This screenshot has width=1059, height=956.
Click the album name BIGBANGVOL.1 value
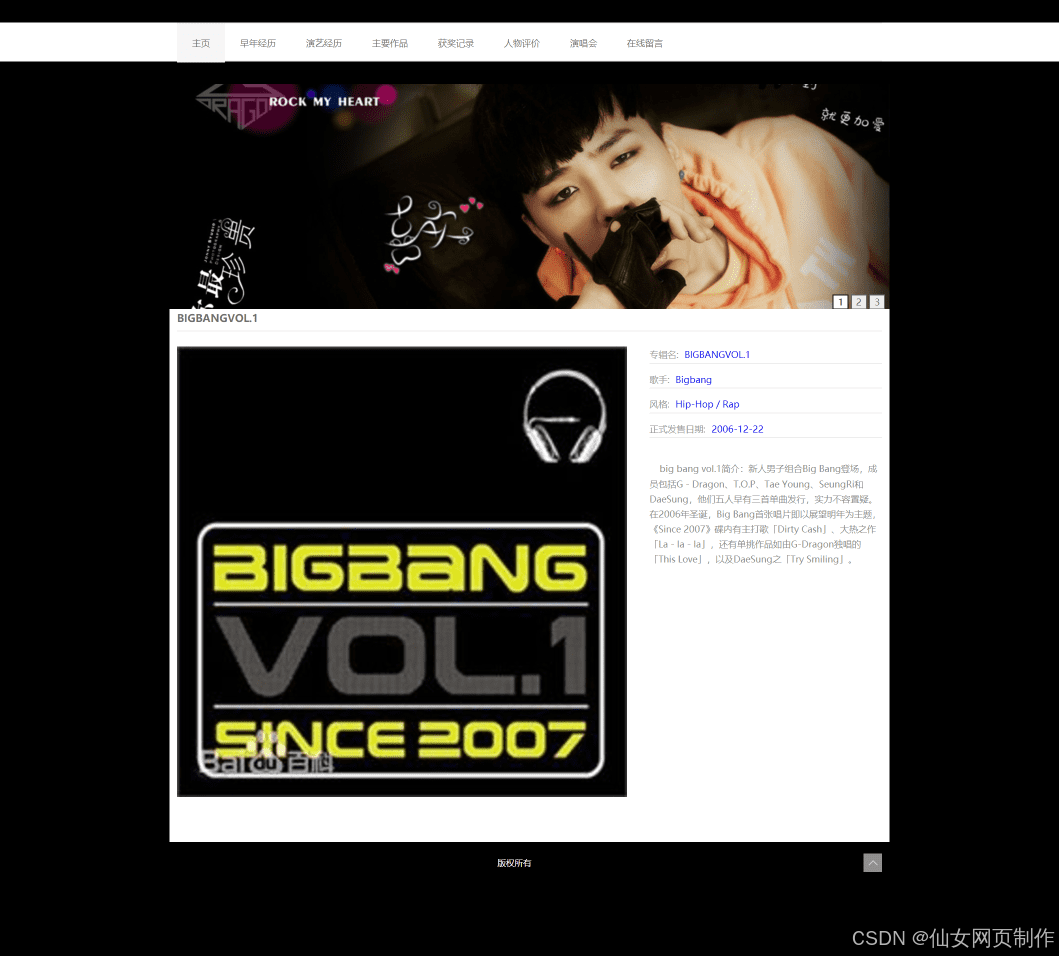click(x=717, y=355)
